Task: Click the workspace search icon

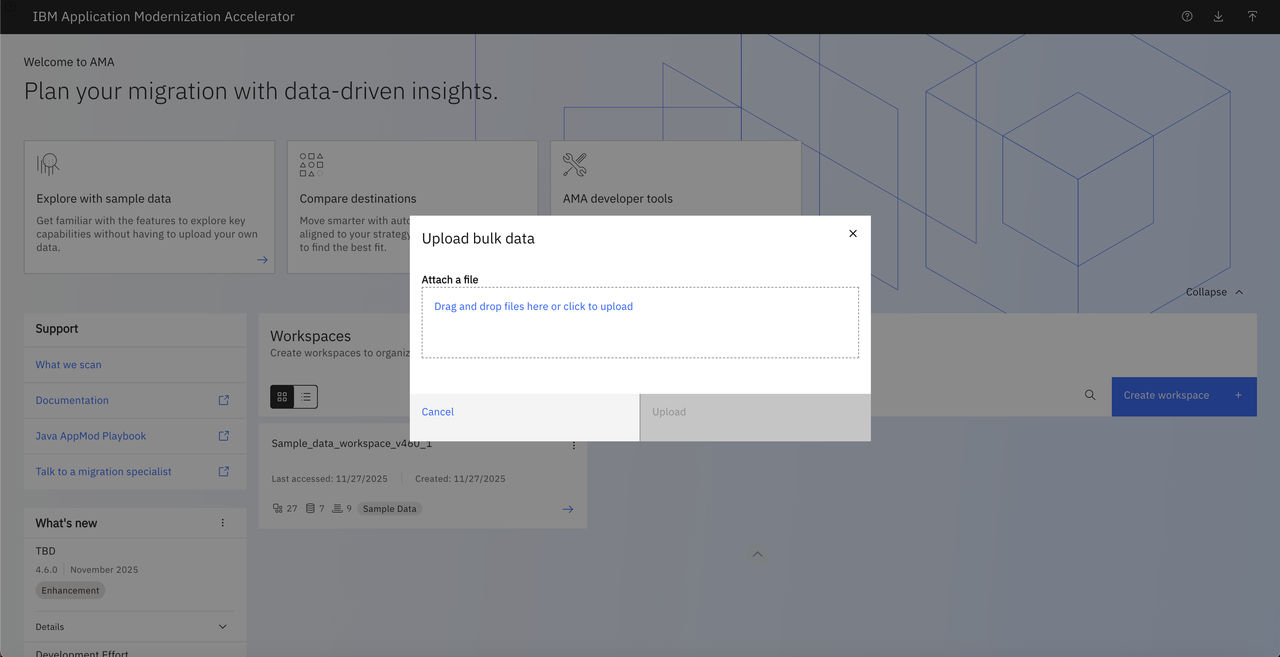Action: (1090, 395)
